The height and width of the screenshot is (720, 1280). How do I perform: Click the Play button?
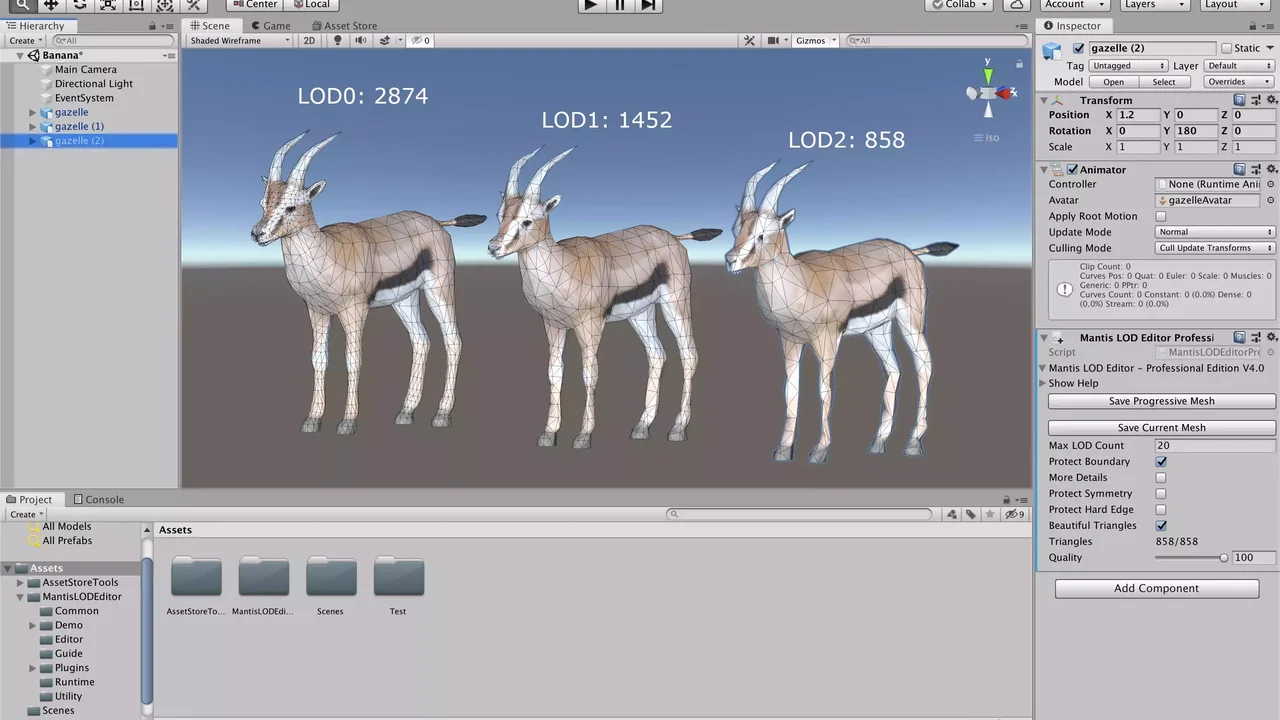[591, 5]
